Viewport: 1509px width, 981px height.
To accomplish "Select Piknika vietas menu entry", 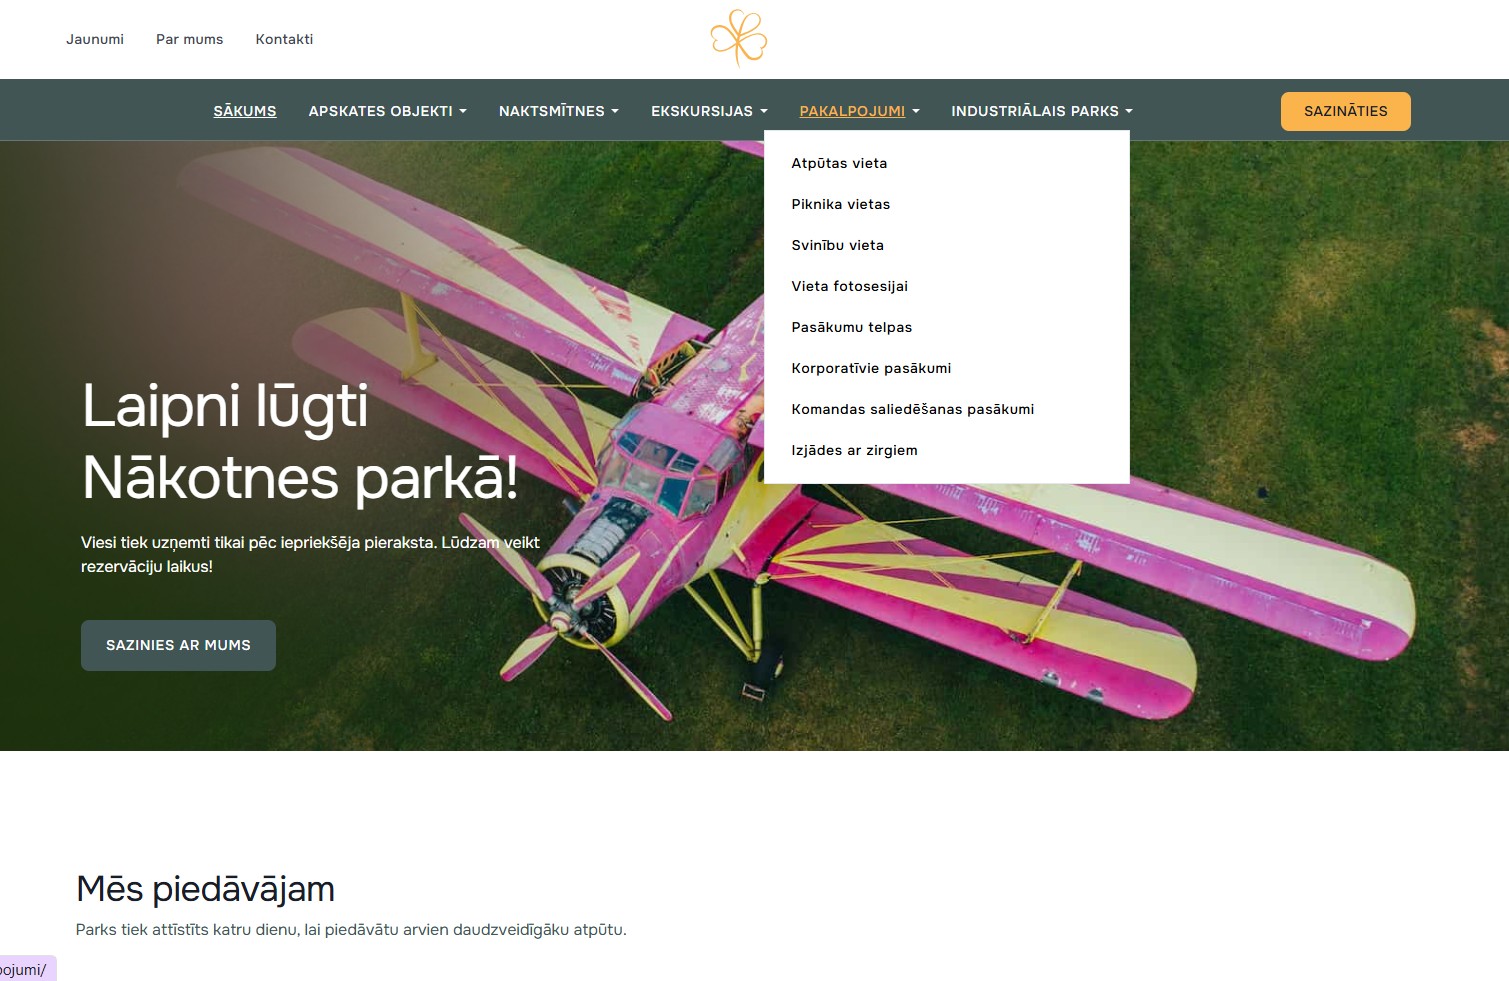I will [840, 204].
